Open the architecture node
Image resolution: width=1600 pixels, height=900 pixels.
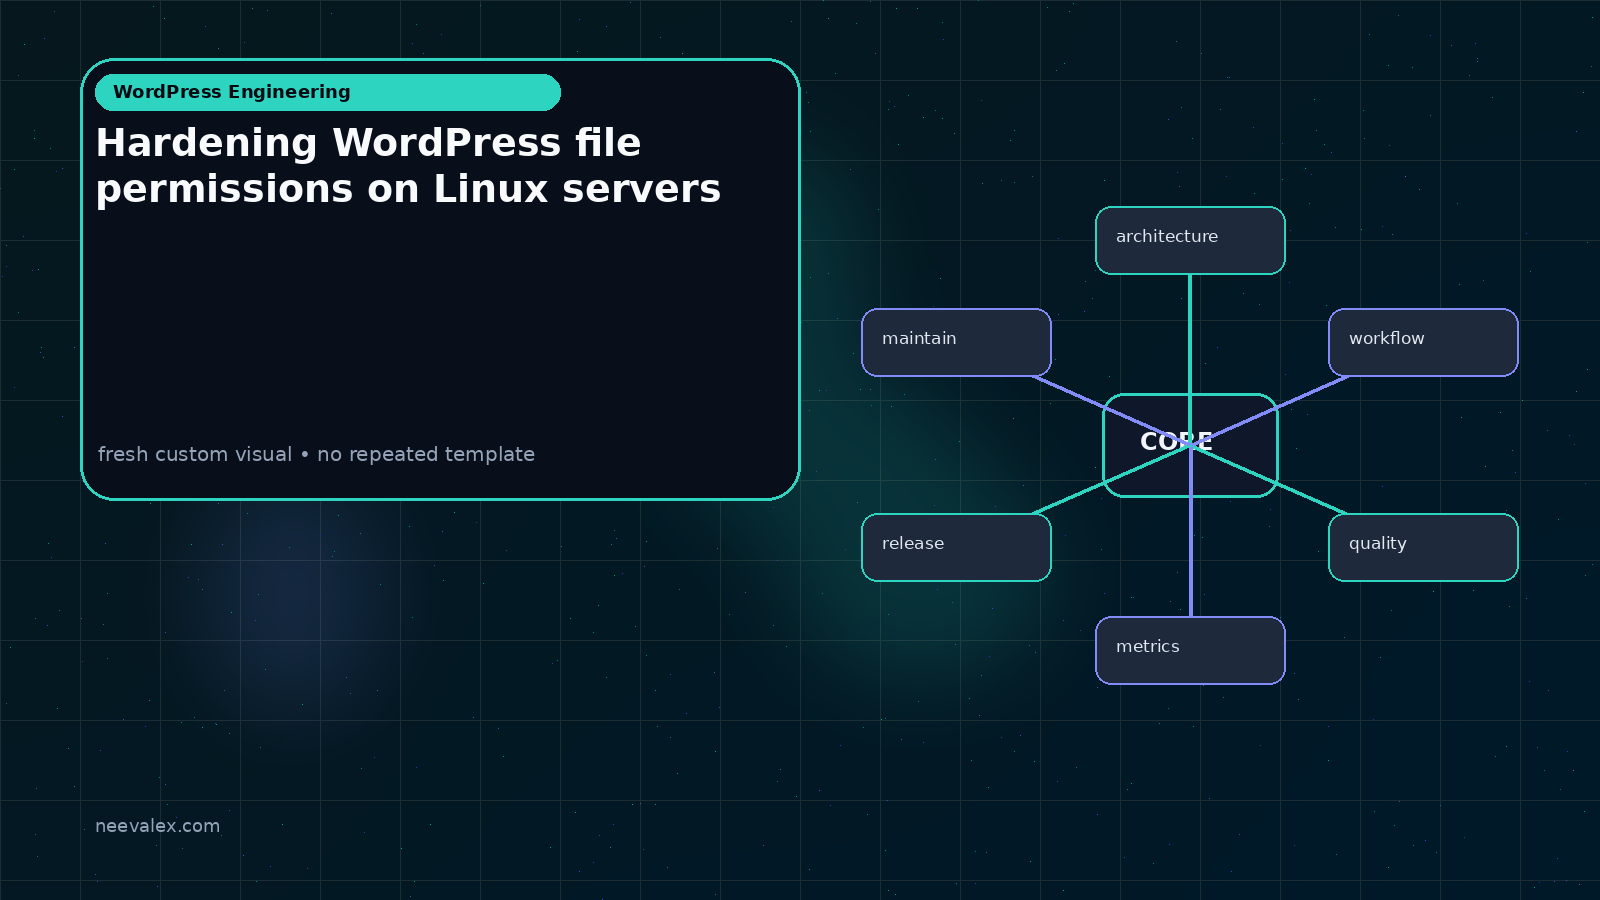(1190, 240)
